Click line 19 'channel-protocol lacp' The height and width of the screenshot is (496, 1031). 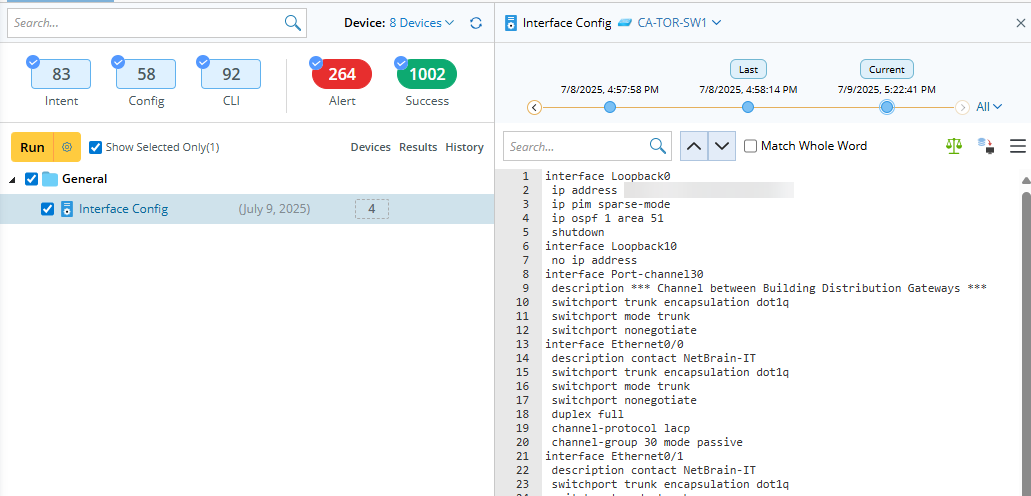[621, 428]
